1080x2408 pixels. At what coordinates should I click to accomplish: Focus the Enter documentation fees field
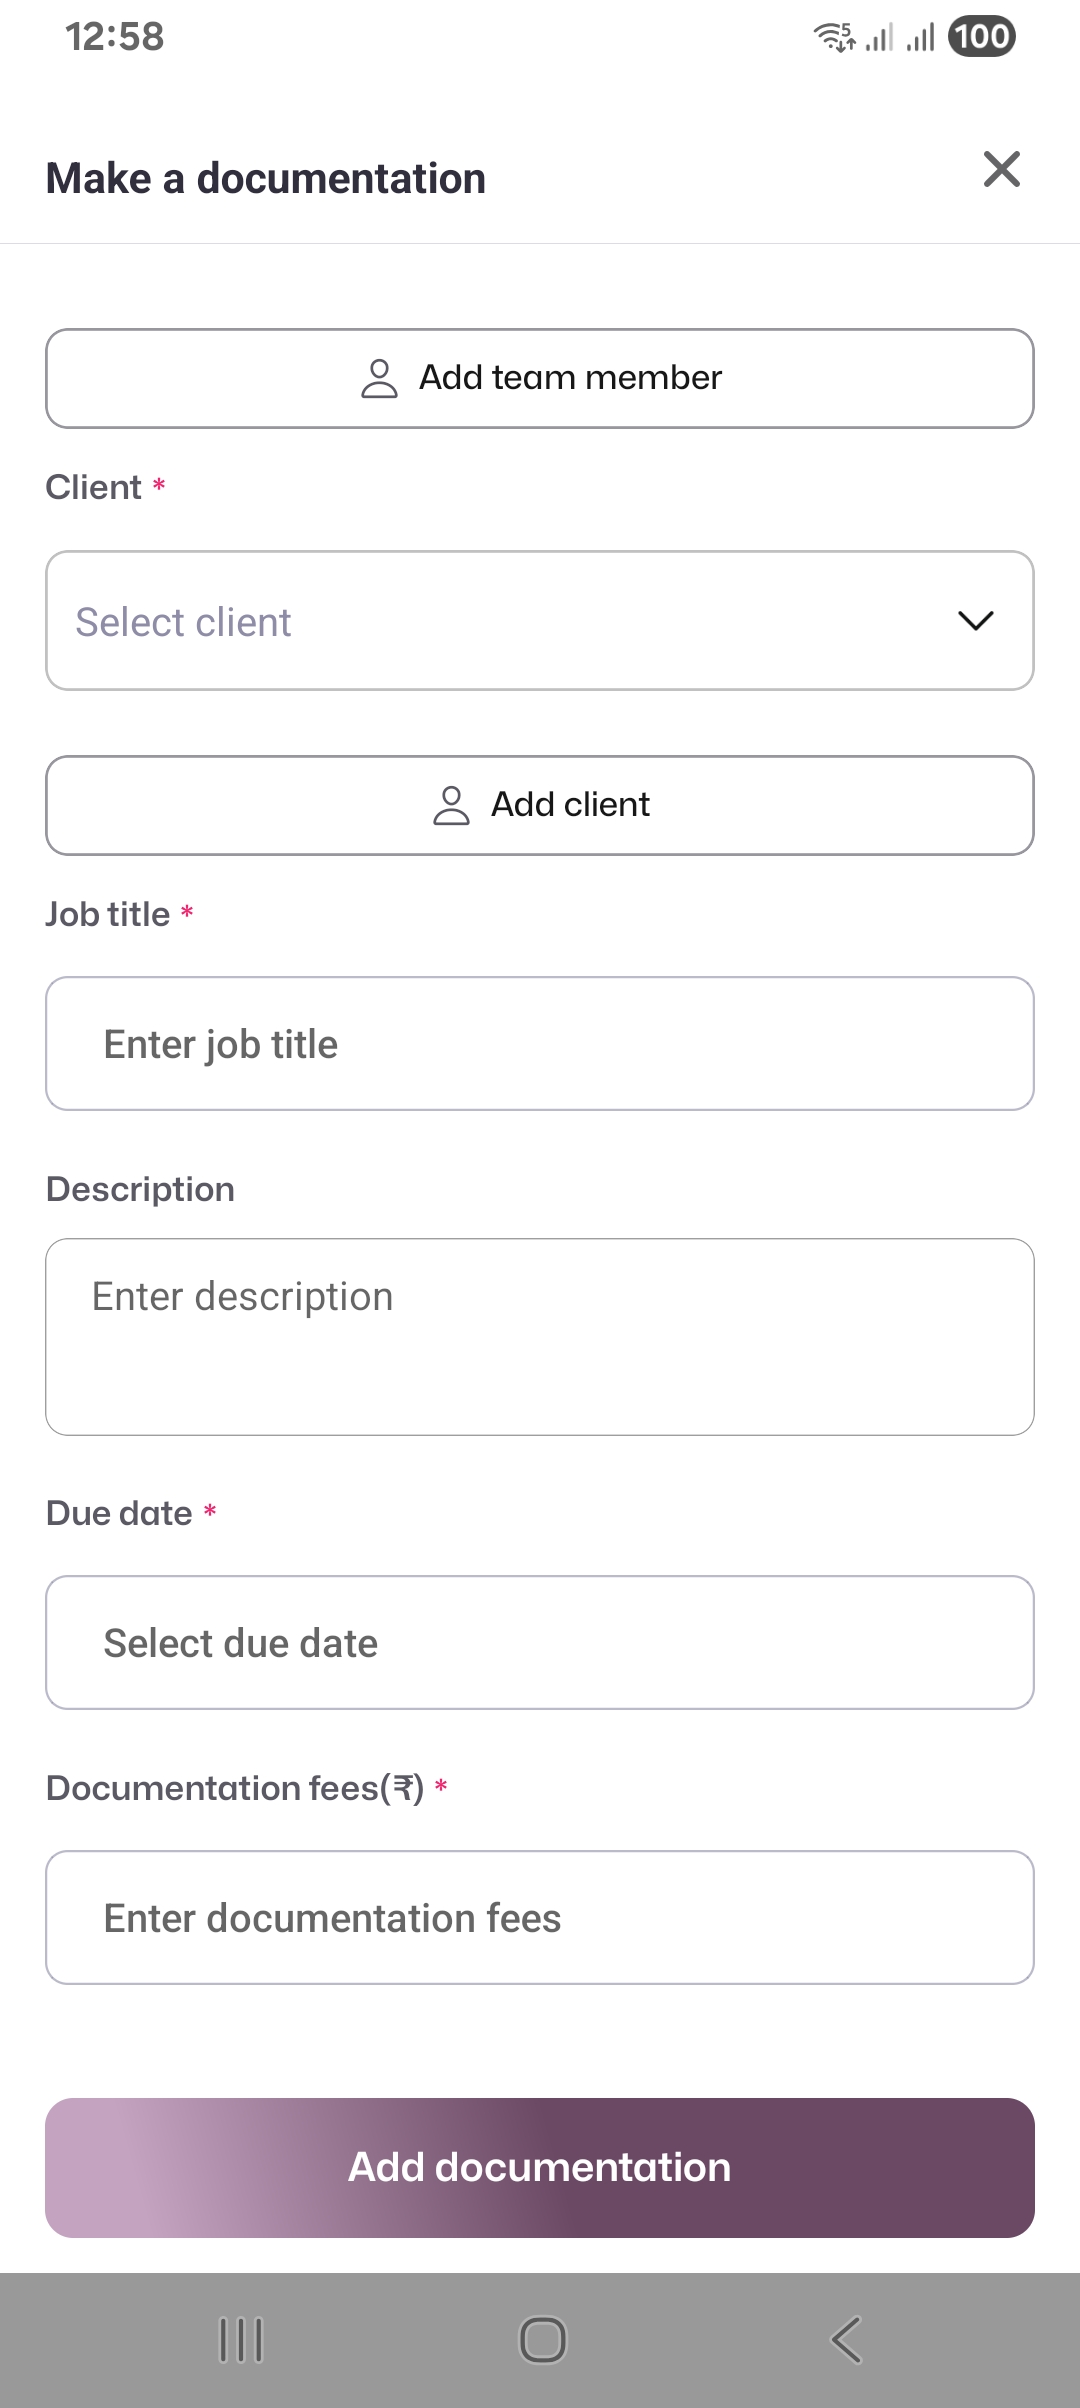[540, 1918]
